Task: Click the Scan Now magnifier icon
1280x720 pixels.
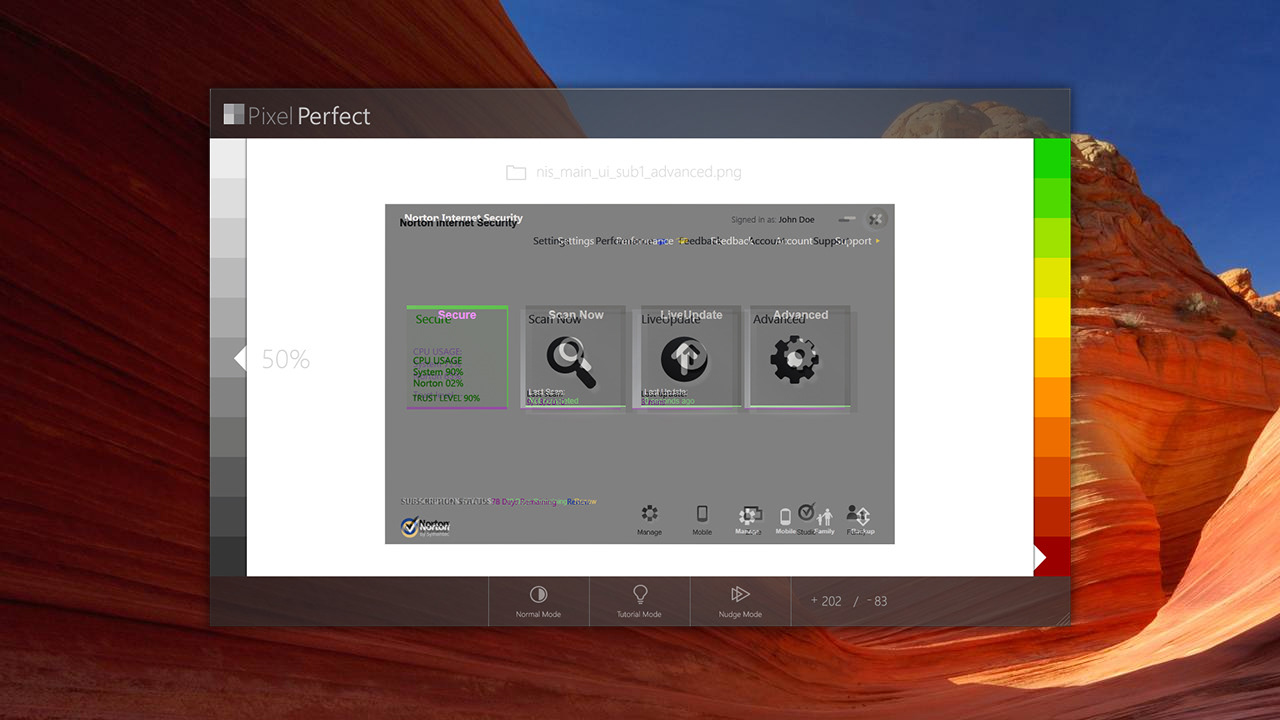Action: [571, 361]
